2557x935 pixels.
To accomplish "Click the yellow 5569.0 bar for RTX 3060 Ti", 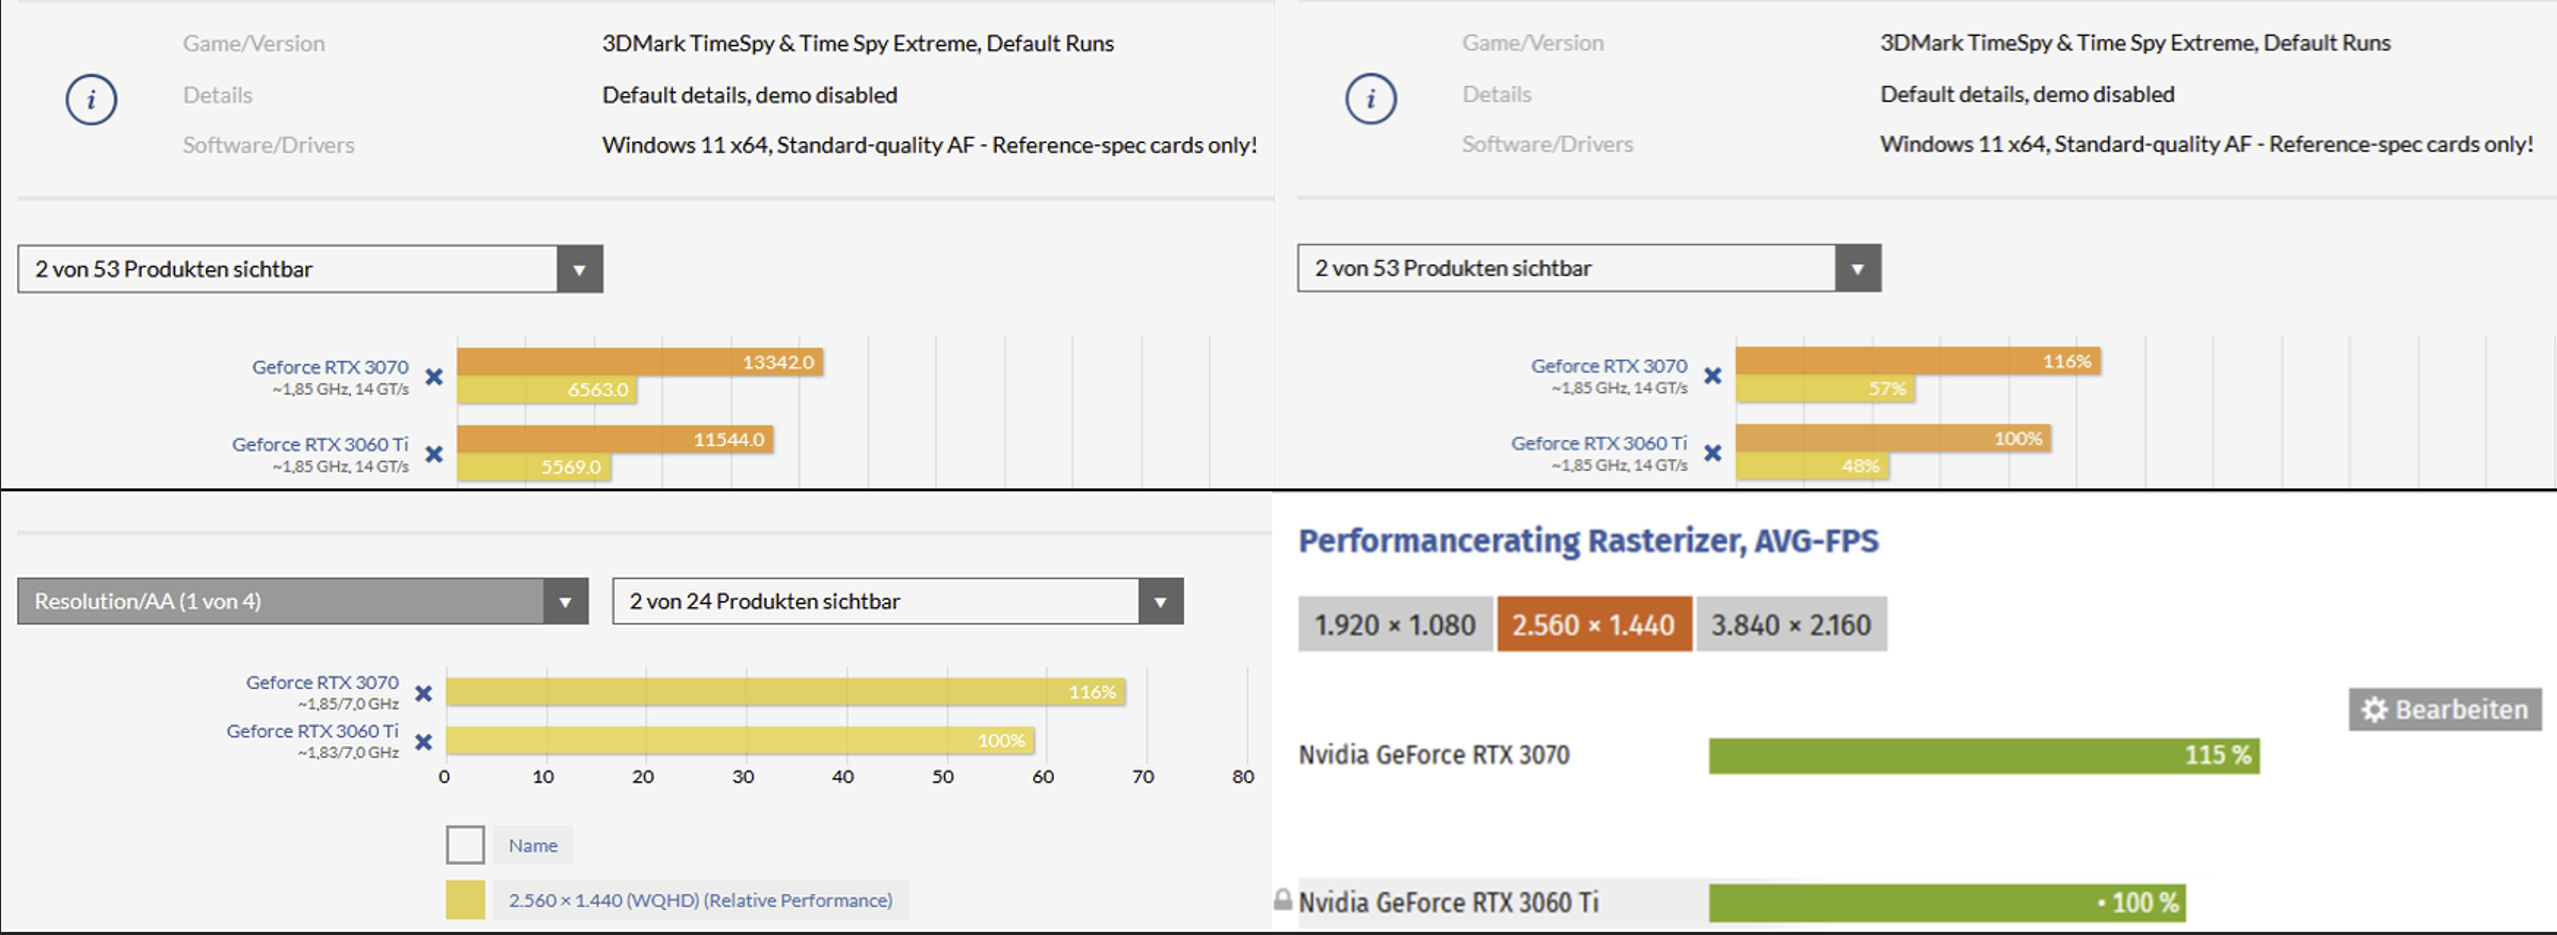I will 534,467.
